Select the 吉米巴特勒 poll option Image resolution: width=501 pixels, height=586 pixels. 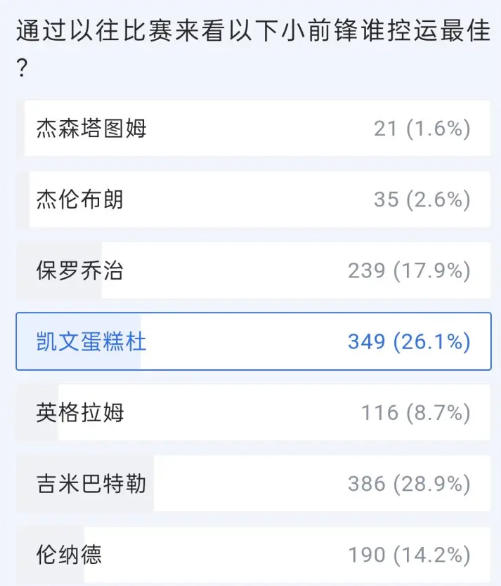point(253,483)
